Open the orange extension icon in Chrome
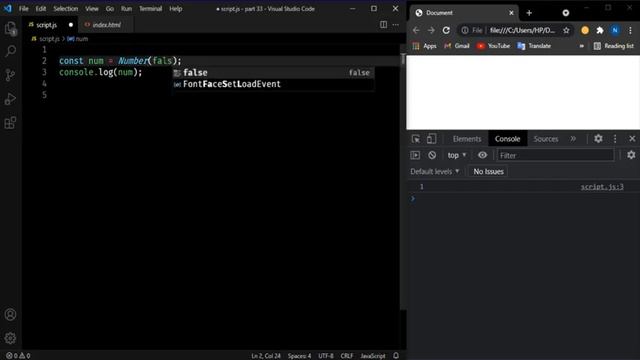Screen dimensions: 640x360 pos(585,30)
